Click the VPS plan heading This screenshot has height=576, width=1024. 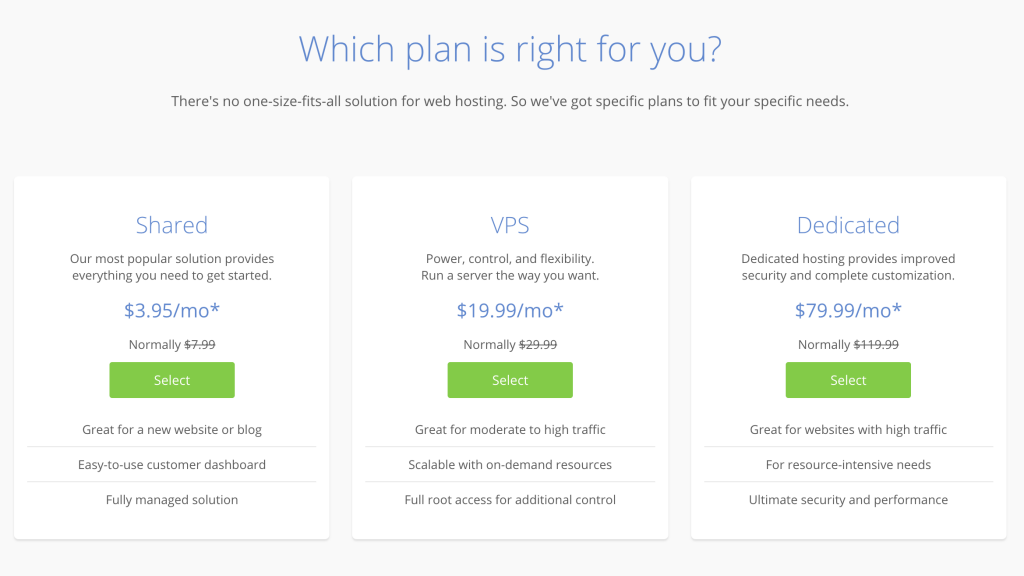510,225
